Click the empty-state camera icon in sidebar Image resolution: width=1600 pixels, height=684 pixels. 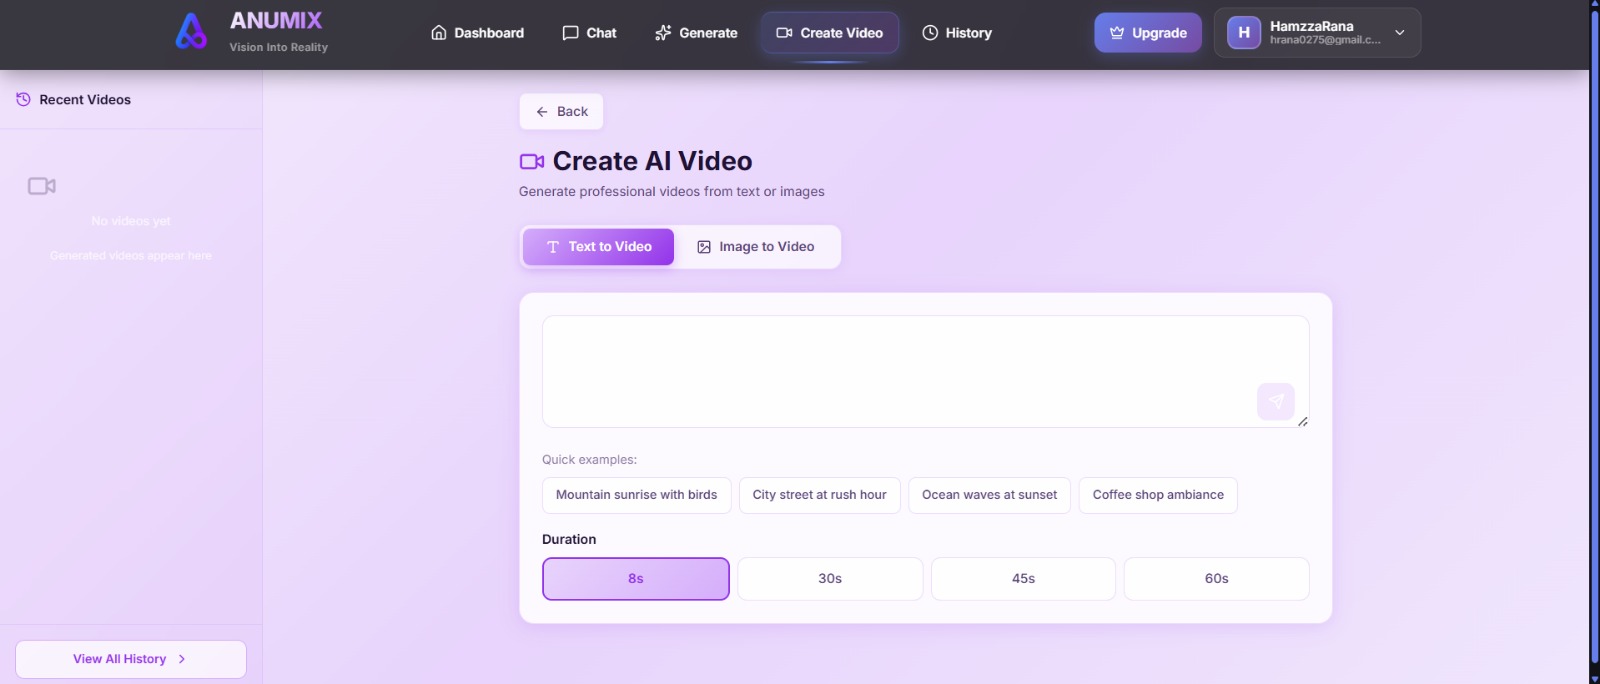click(x=42, y=186)
